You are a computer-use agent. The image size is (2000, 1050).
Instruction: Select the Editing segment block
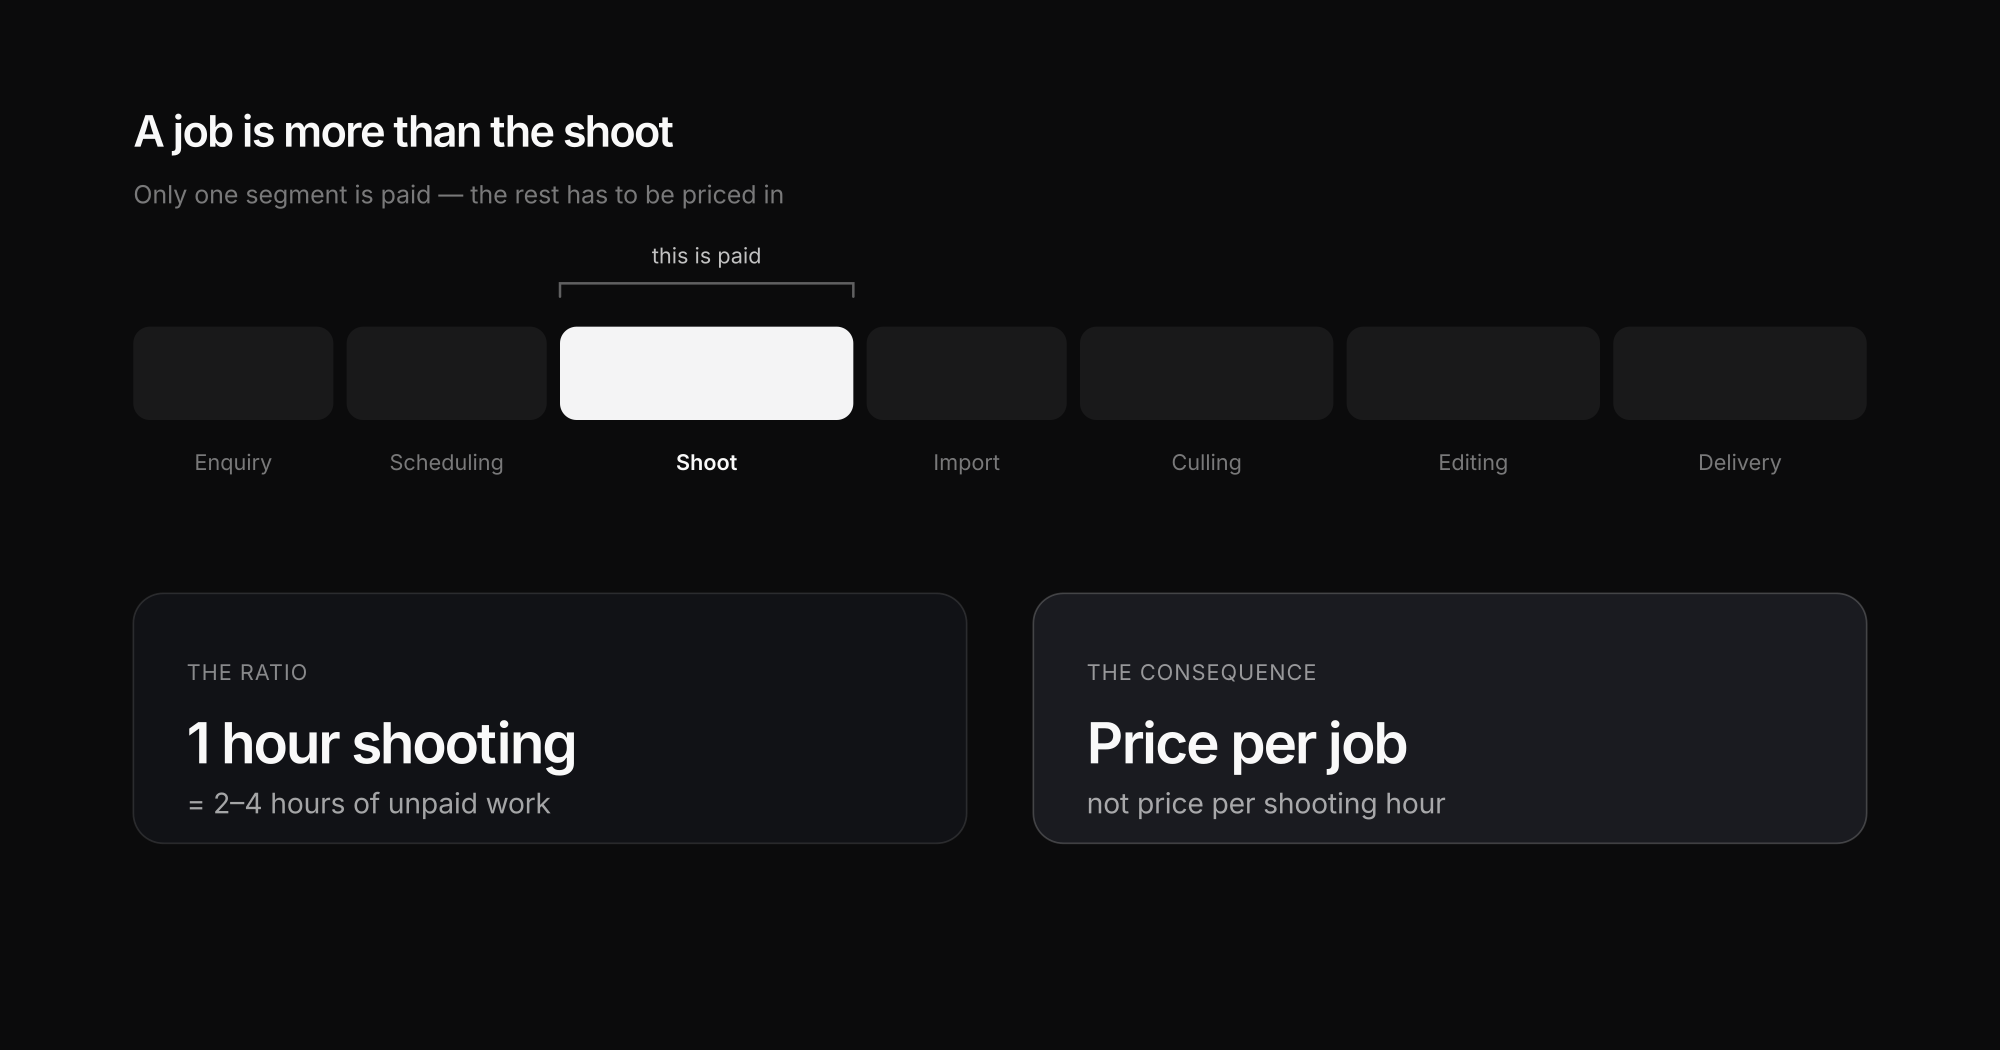pos(1473,373)
